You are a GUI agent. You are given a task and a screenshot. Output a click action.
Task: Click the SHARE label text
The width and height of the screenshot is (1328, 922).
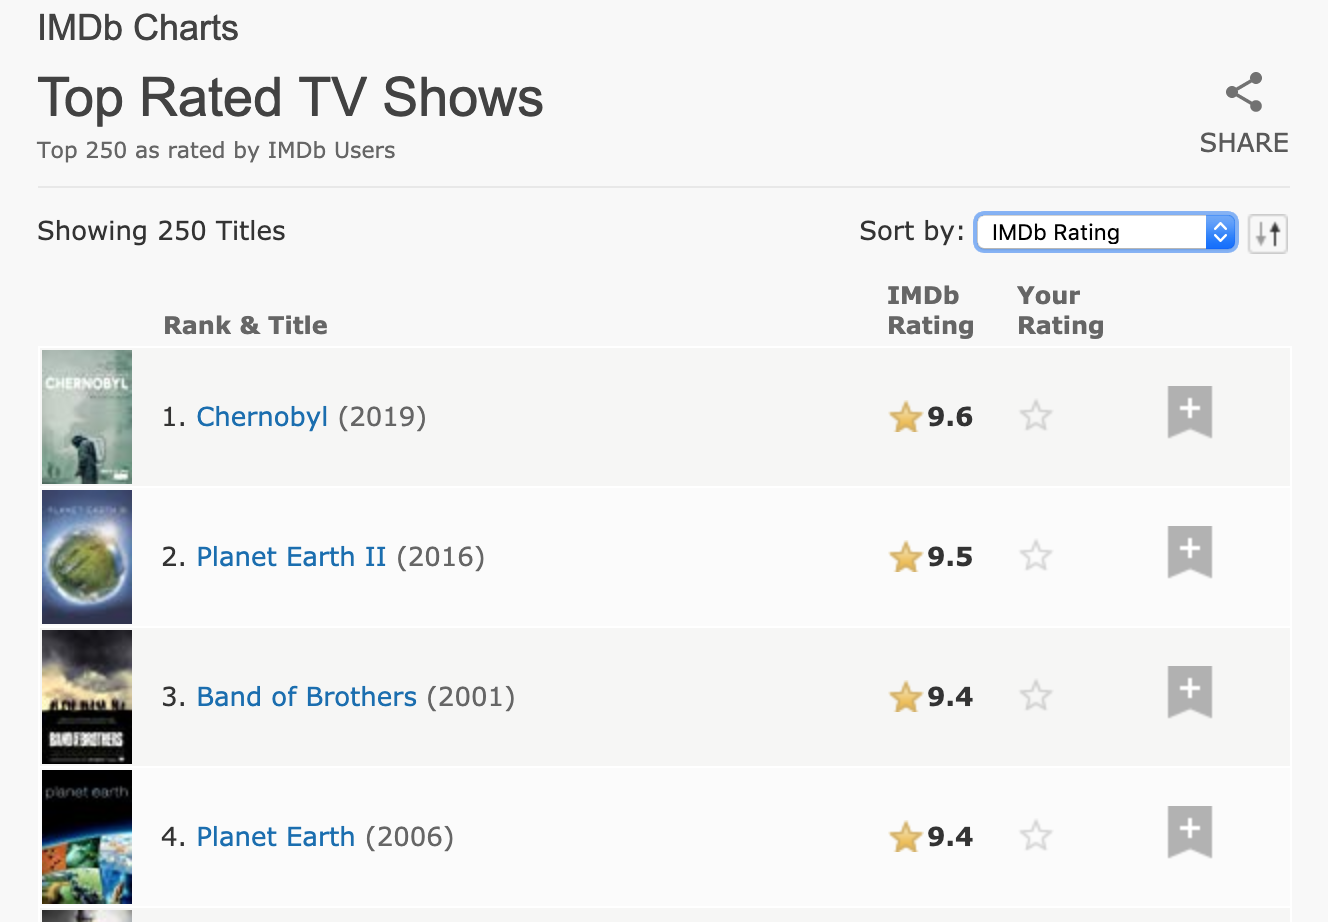coord(1244,143)
